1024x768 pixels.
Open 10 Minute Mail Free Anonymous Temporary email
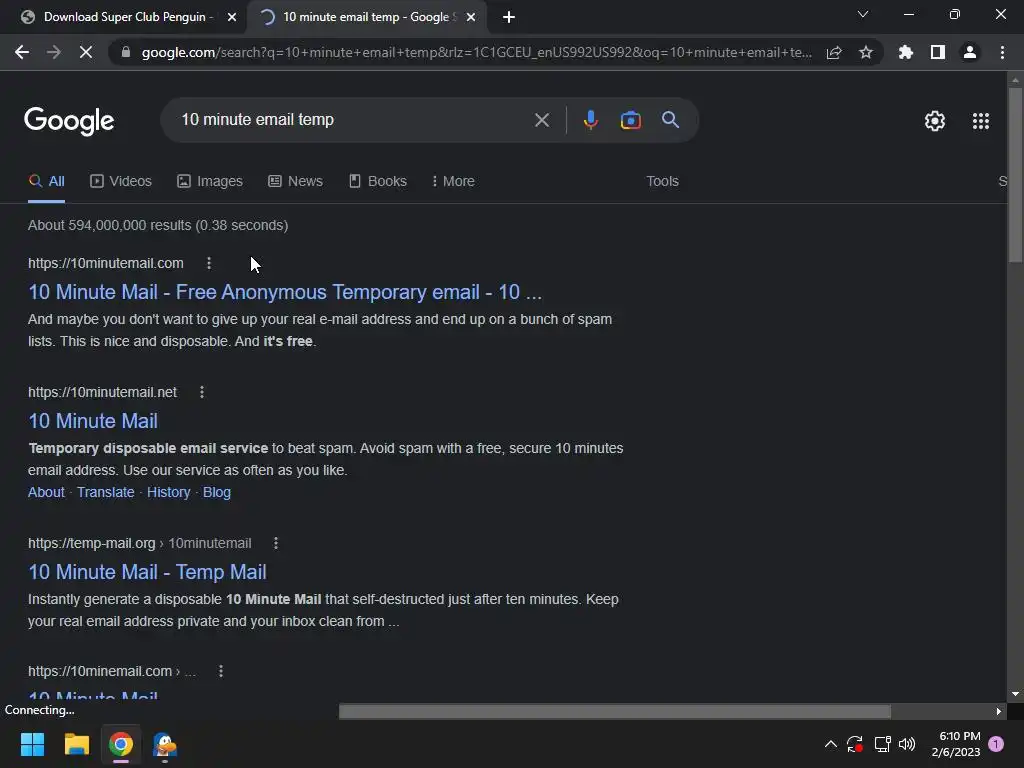[285, 292]
